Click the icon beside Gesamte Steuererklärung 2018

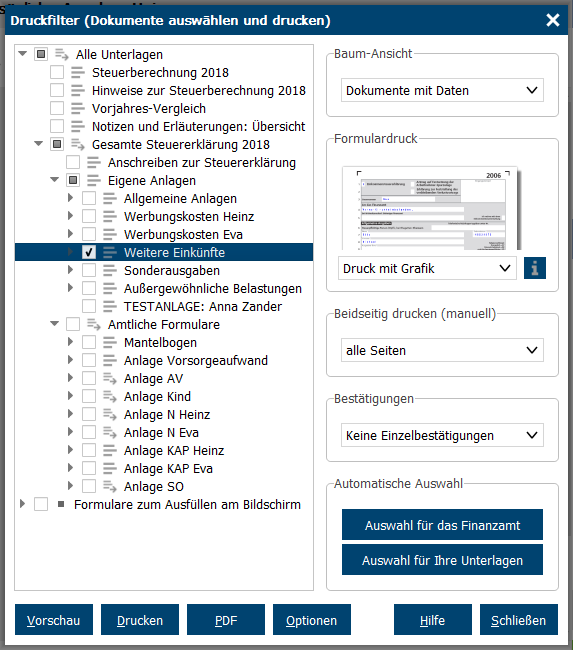pyautogui.click(x=78, y=144)
